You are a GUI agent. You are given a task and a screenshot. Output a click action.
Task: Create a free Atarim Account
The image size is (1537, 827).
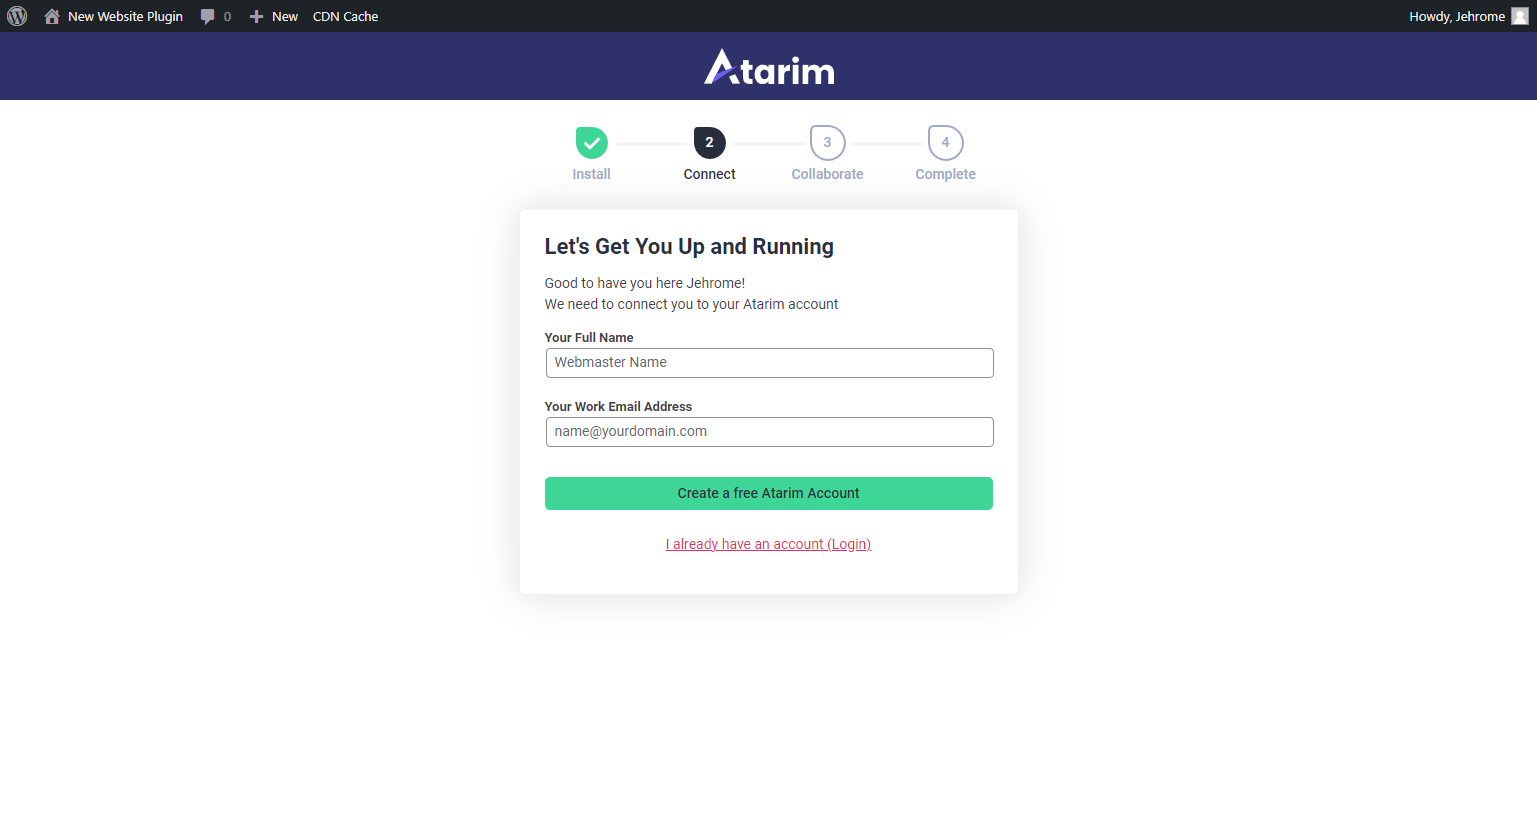point(769,493)
